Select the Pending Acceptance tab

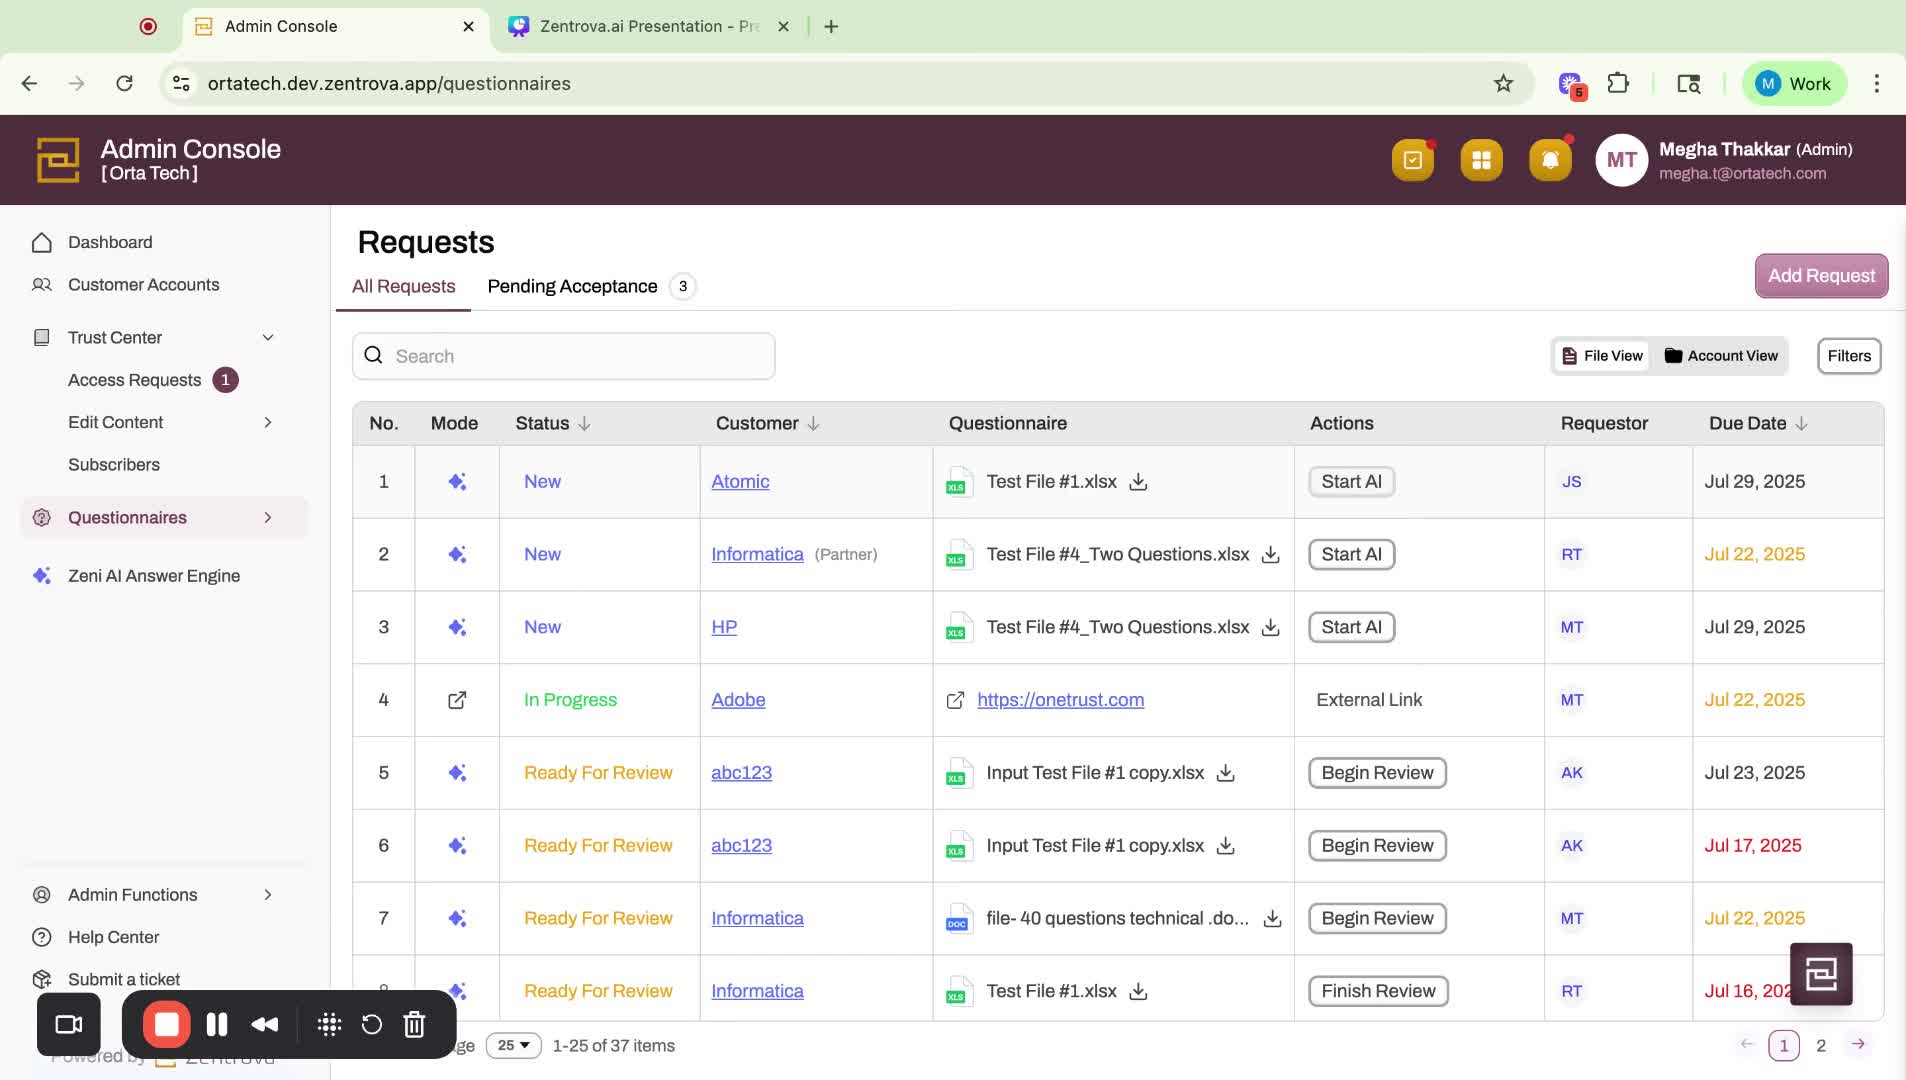591,287
